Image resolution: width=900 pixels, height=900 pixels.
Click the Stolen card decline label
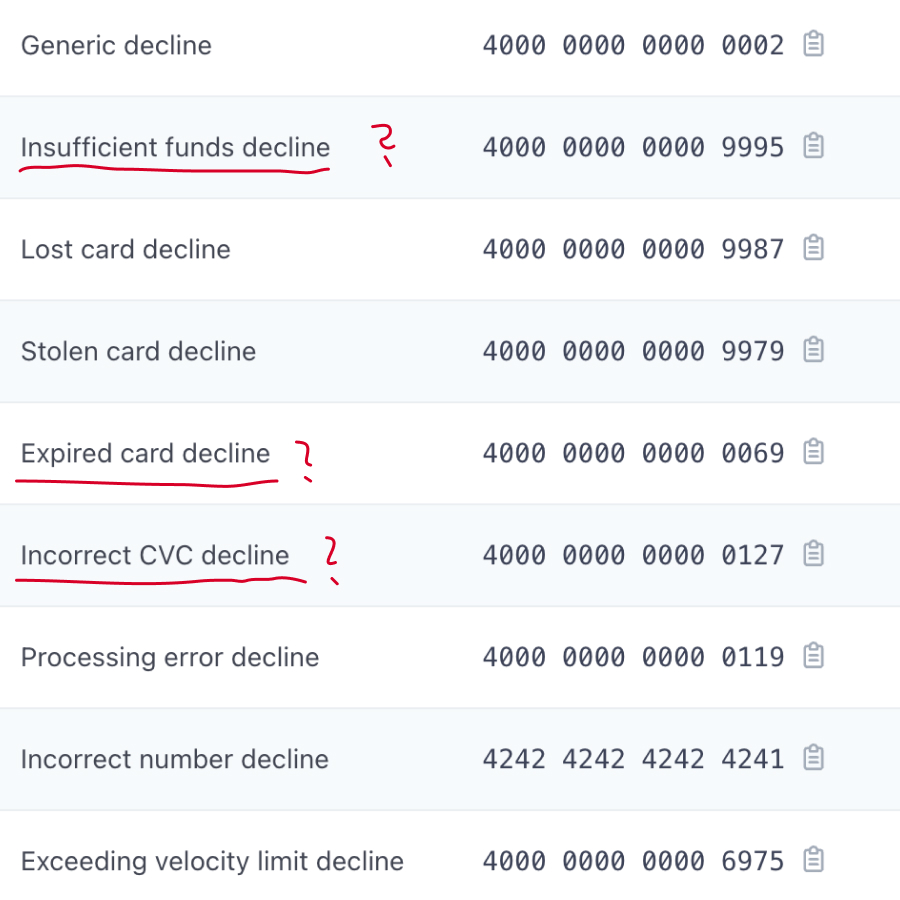(x=138, y=352)
